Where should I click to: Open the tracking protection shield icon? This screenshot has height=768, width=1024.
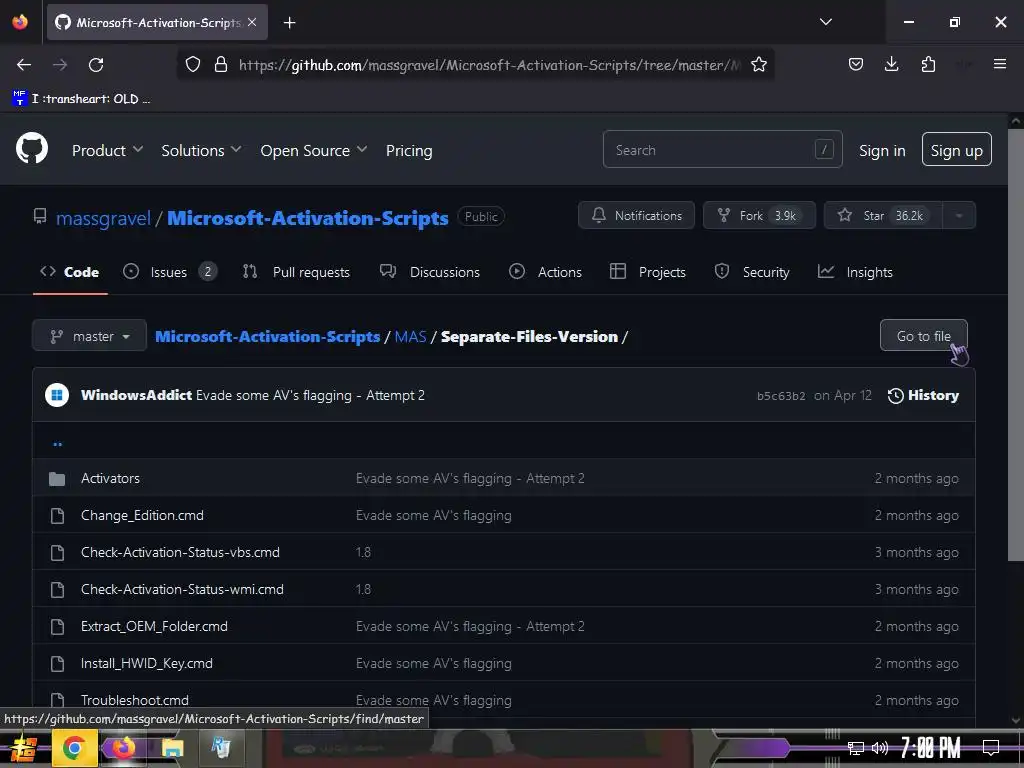(x=193, y=65)
